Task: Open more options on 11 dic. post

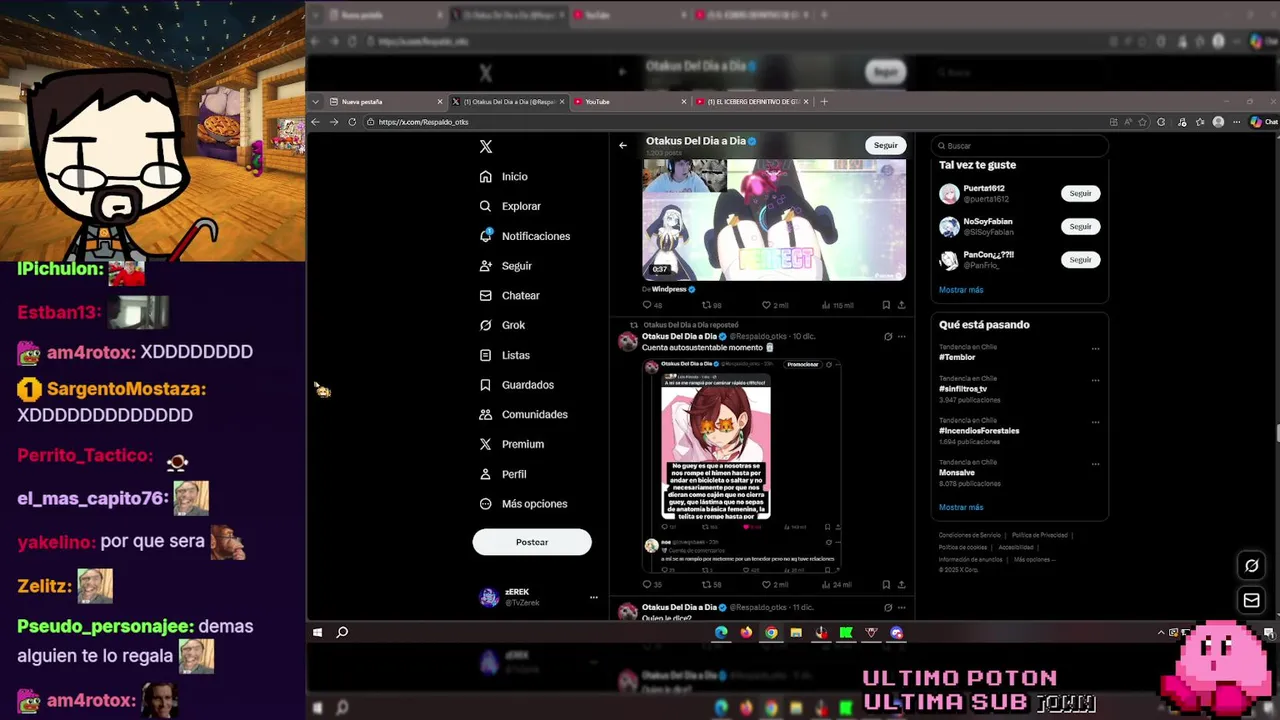Action: point(902,607)
